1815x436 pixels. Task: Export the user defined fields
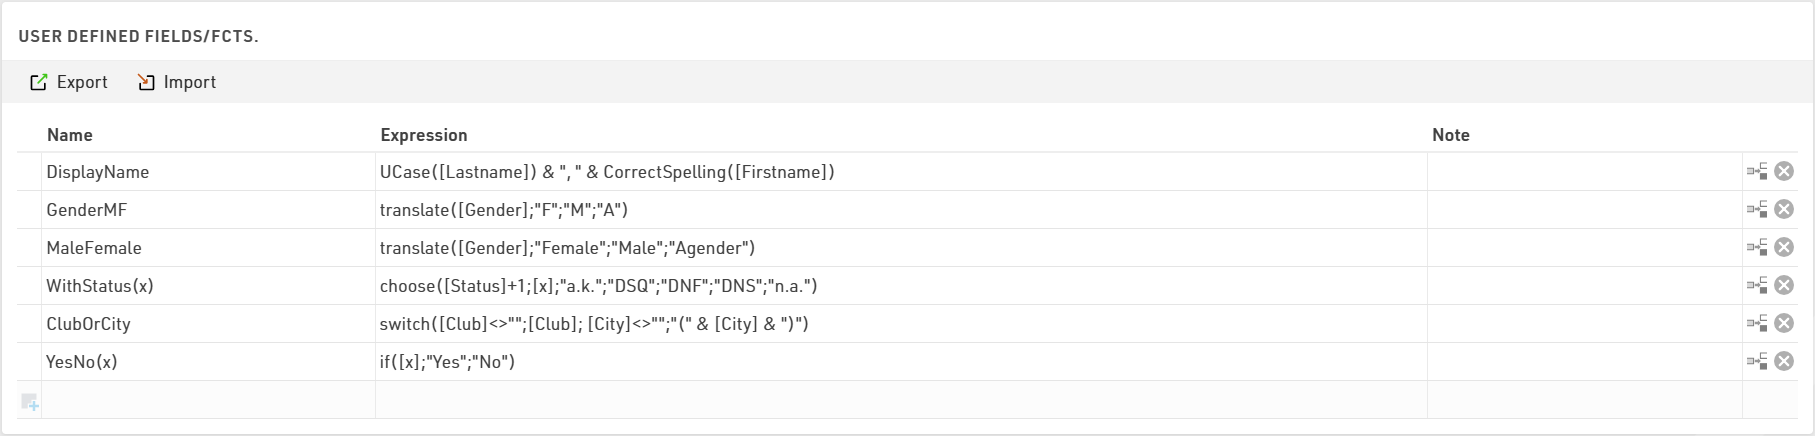pos(69,82)
